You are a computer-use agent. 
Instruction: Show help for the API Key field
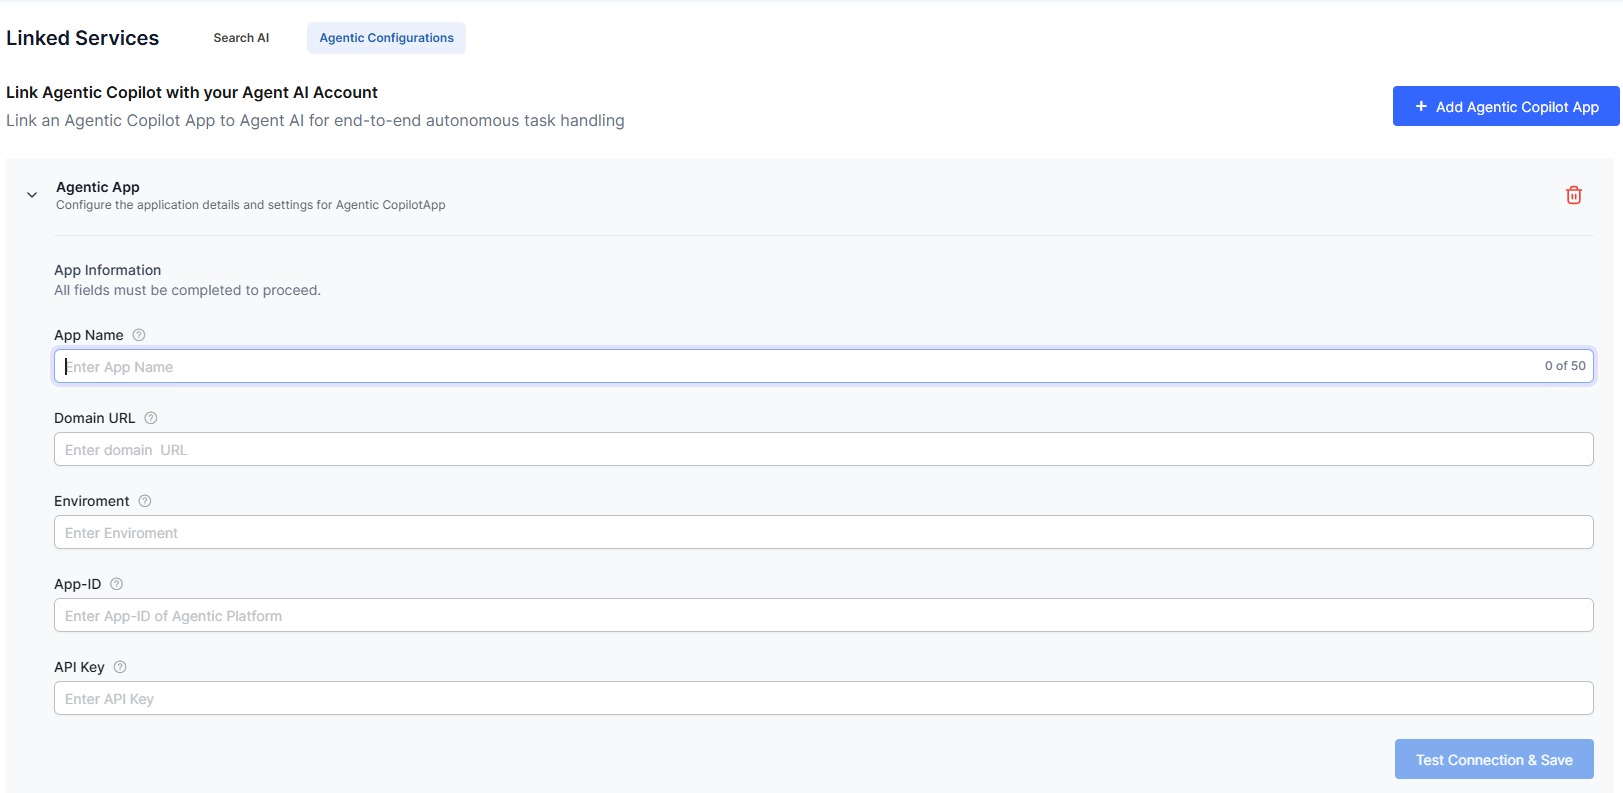(x=120, y=667)
